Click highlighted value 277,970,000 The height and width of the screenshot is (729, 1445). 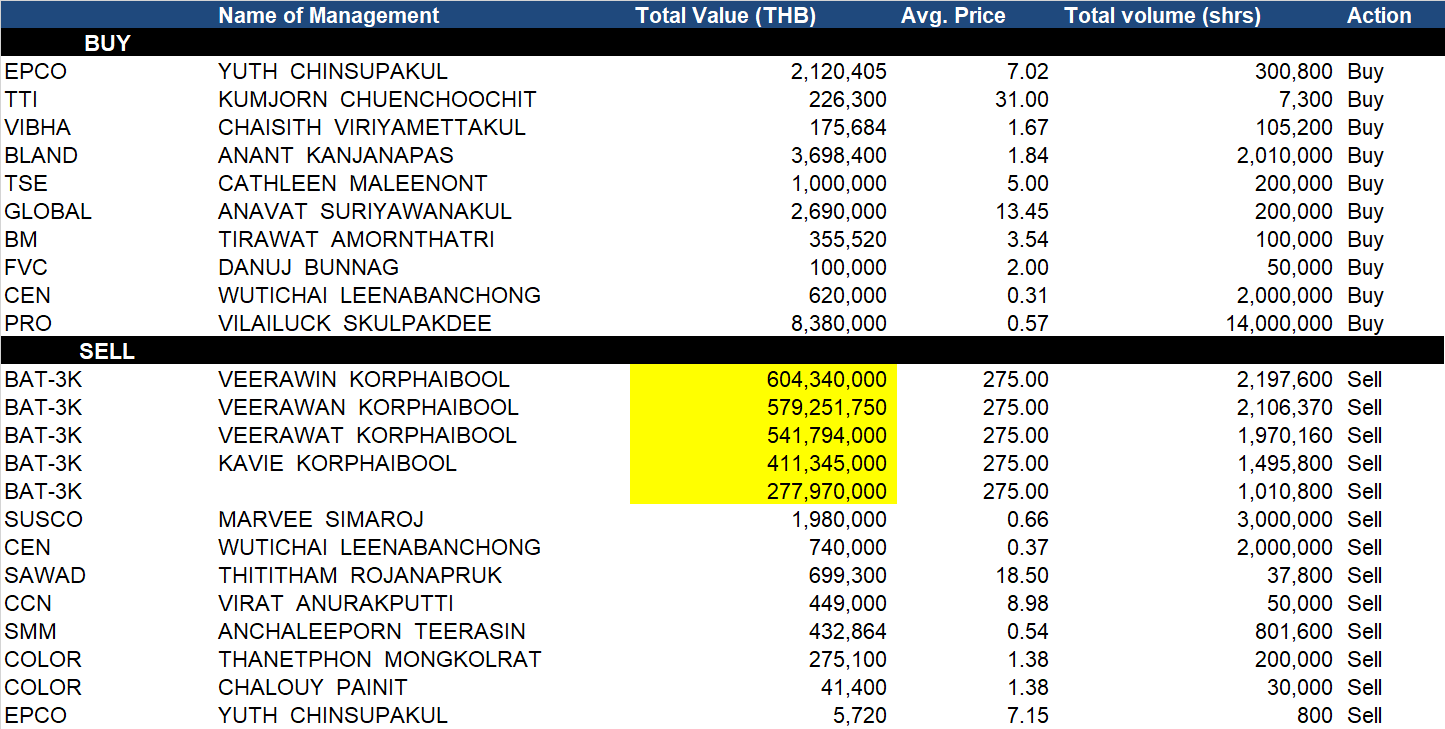click(x=827, y=491)
